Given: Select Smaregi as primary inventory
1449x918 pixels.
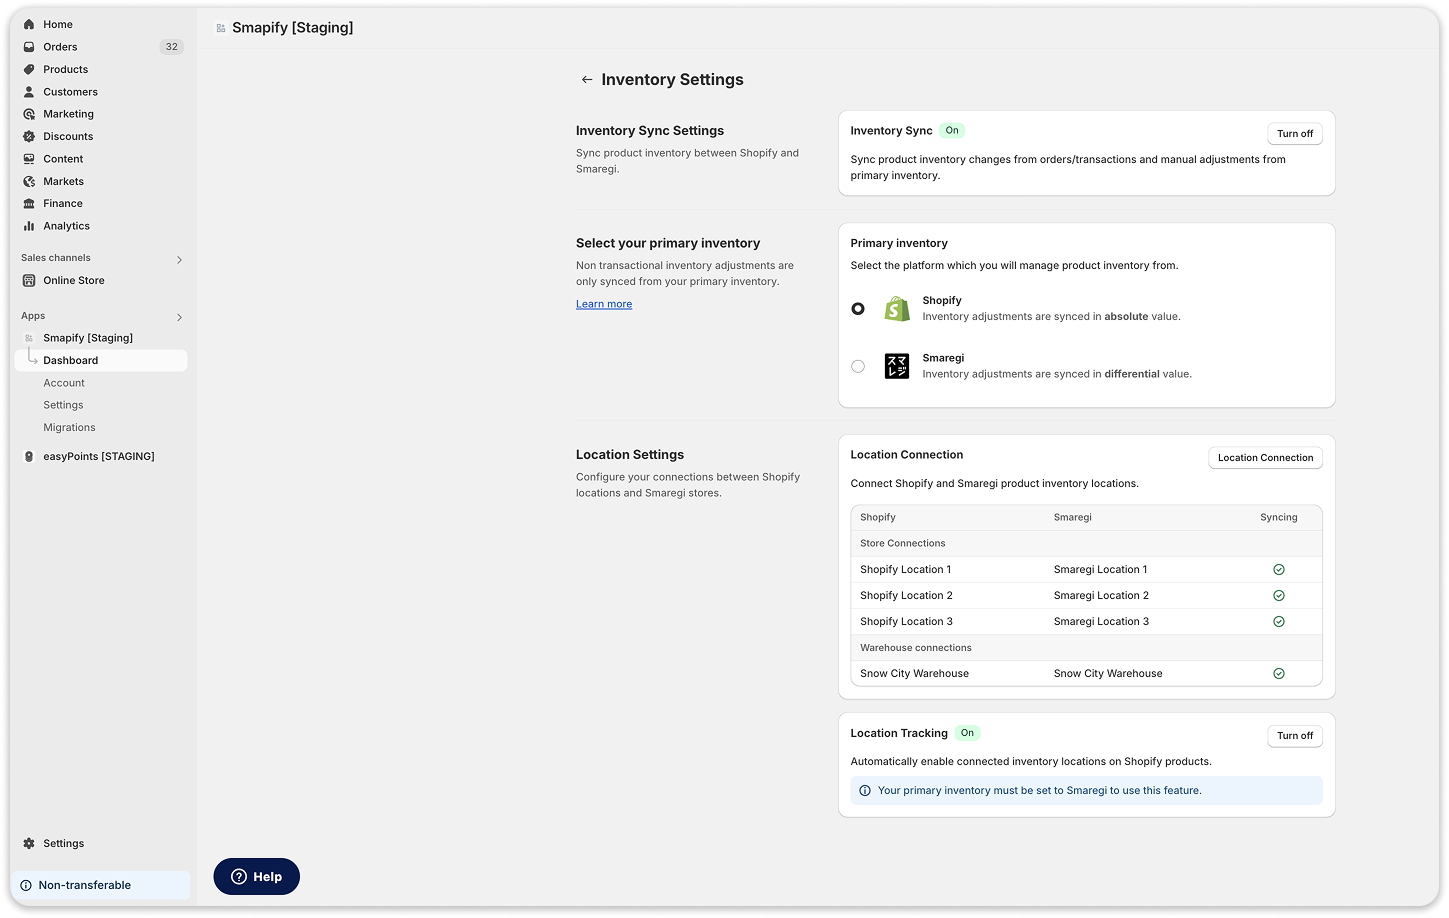Looking at the screenshot, I should tap(858, 366).
